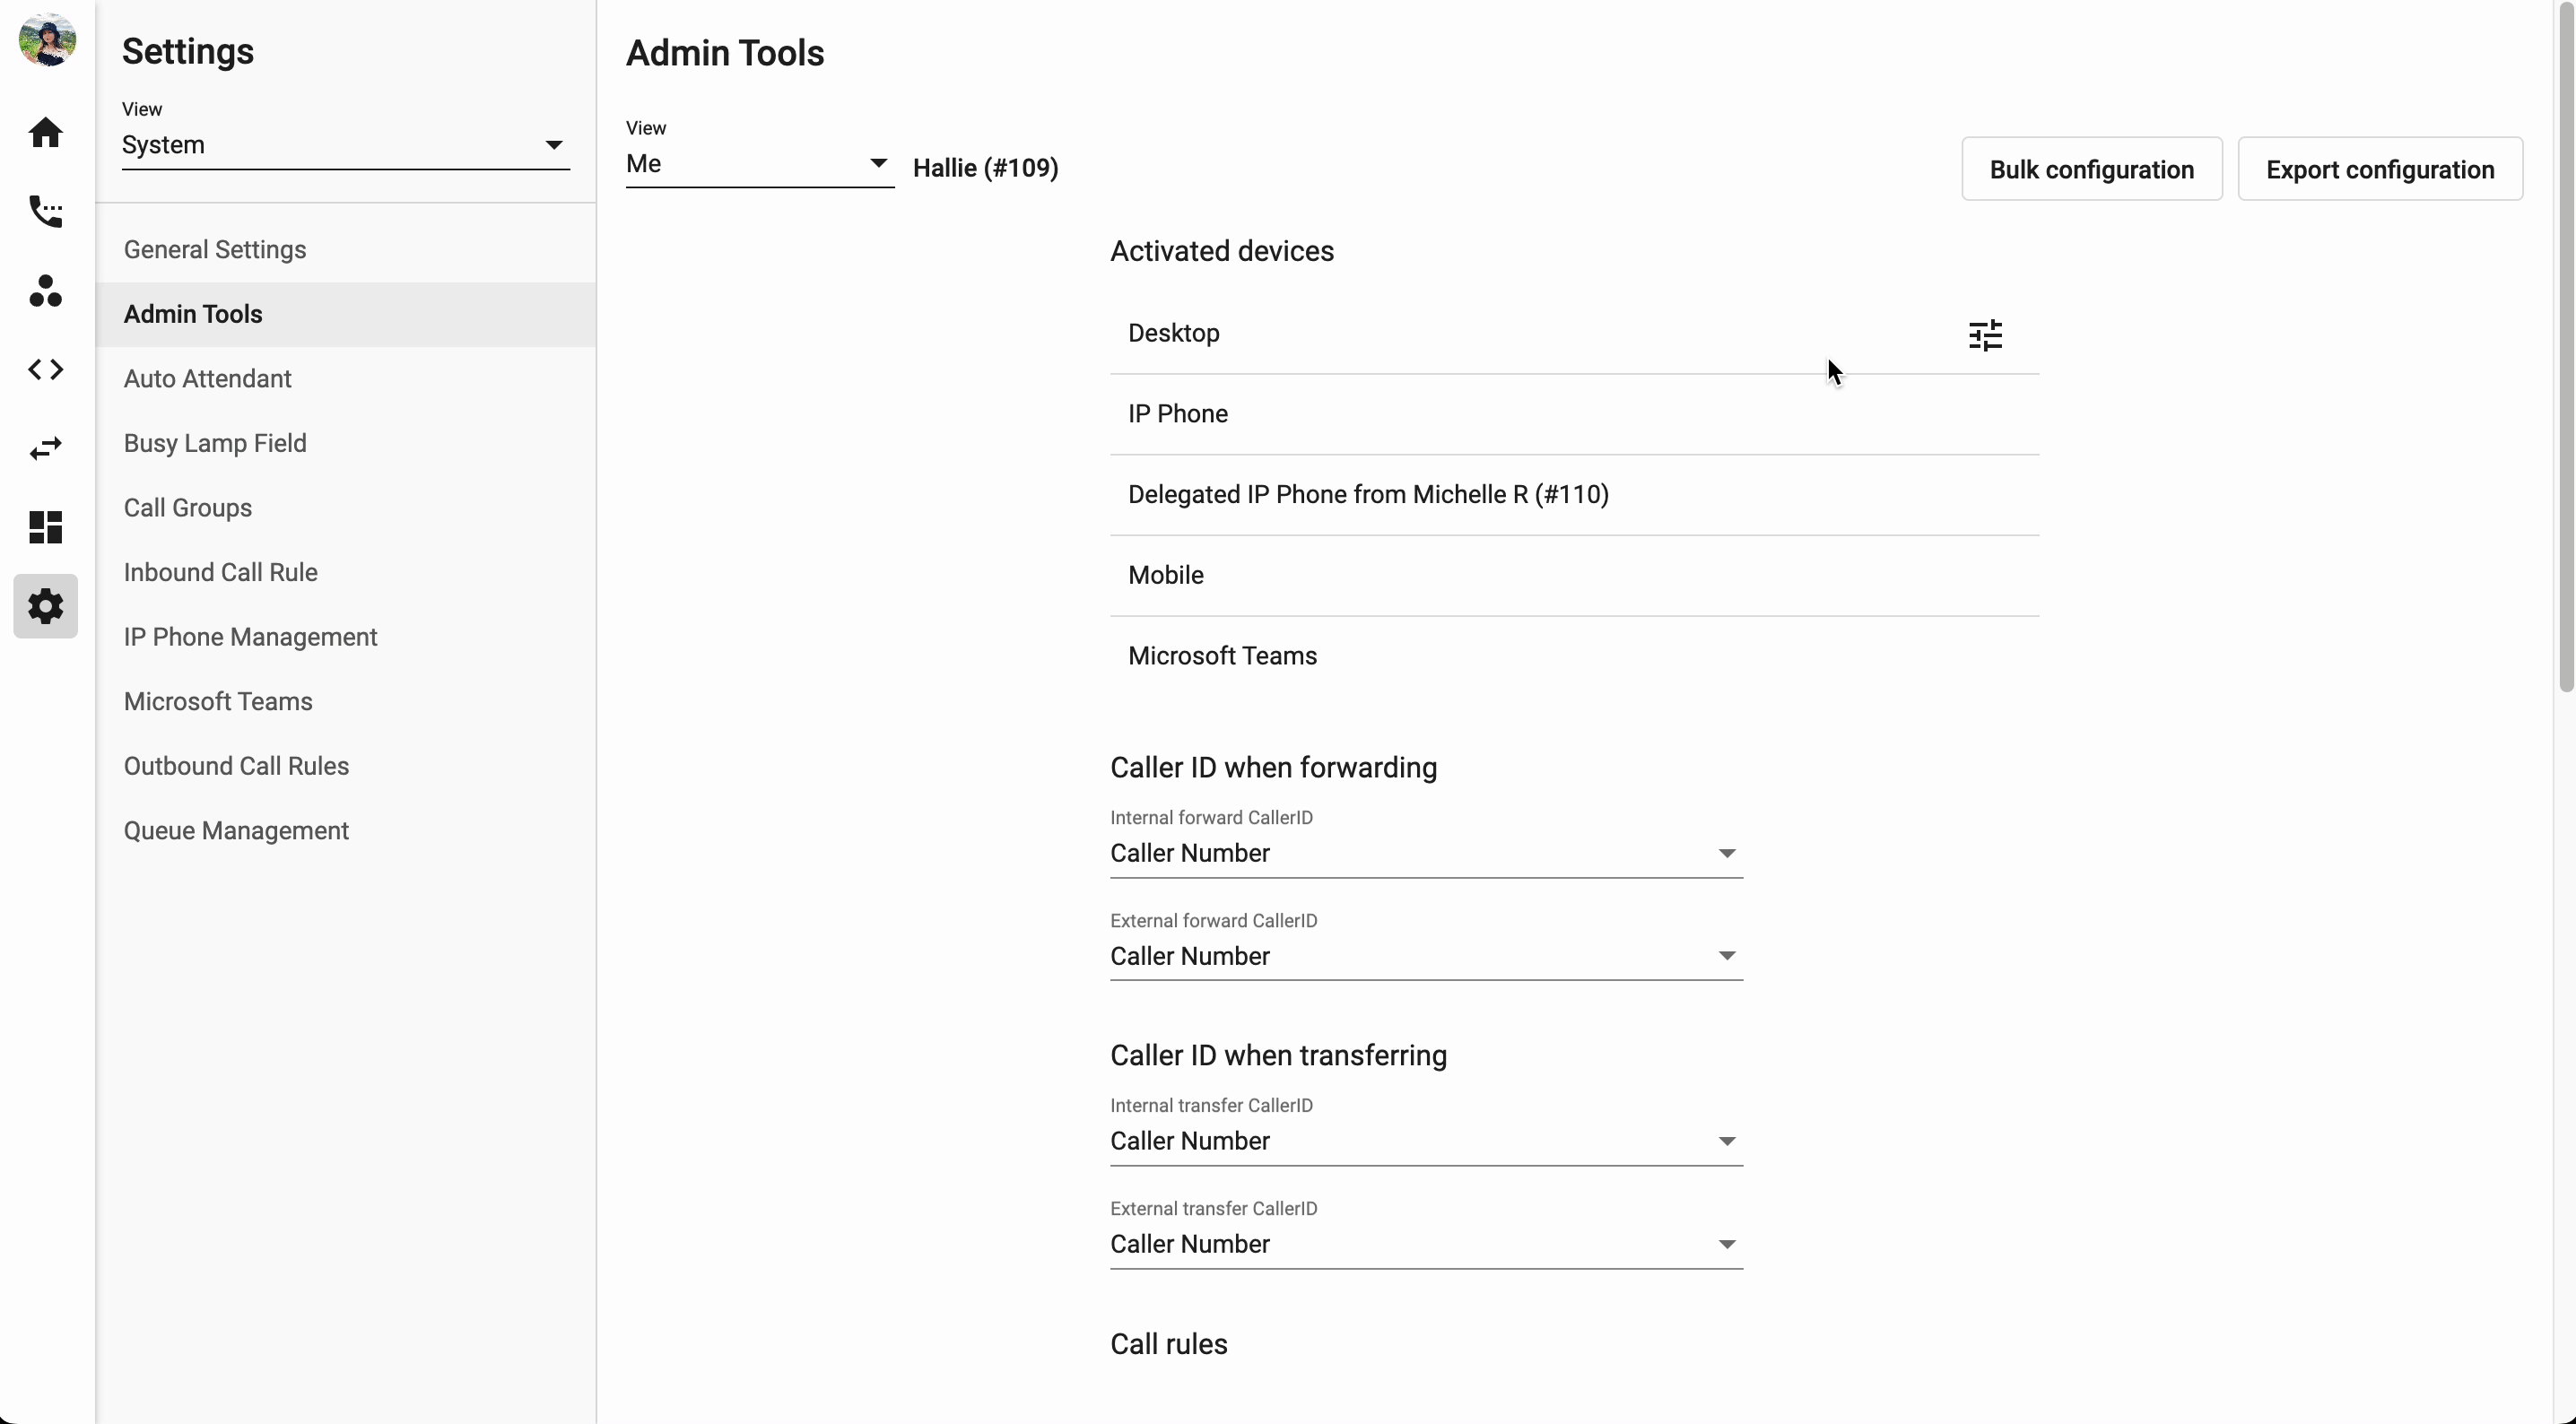Click the swap arrows transfer icon
Screen dimensions: 2576x1424
[46, 449]
